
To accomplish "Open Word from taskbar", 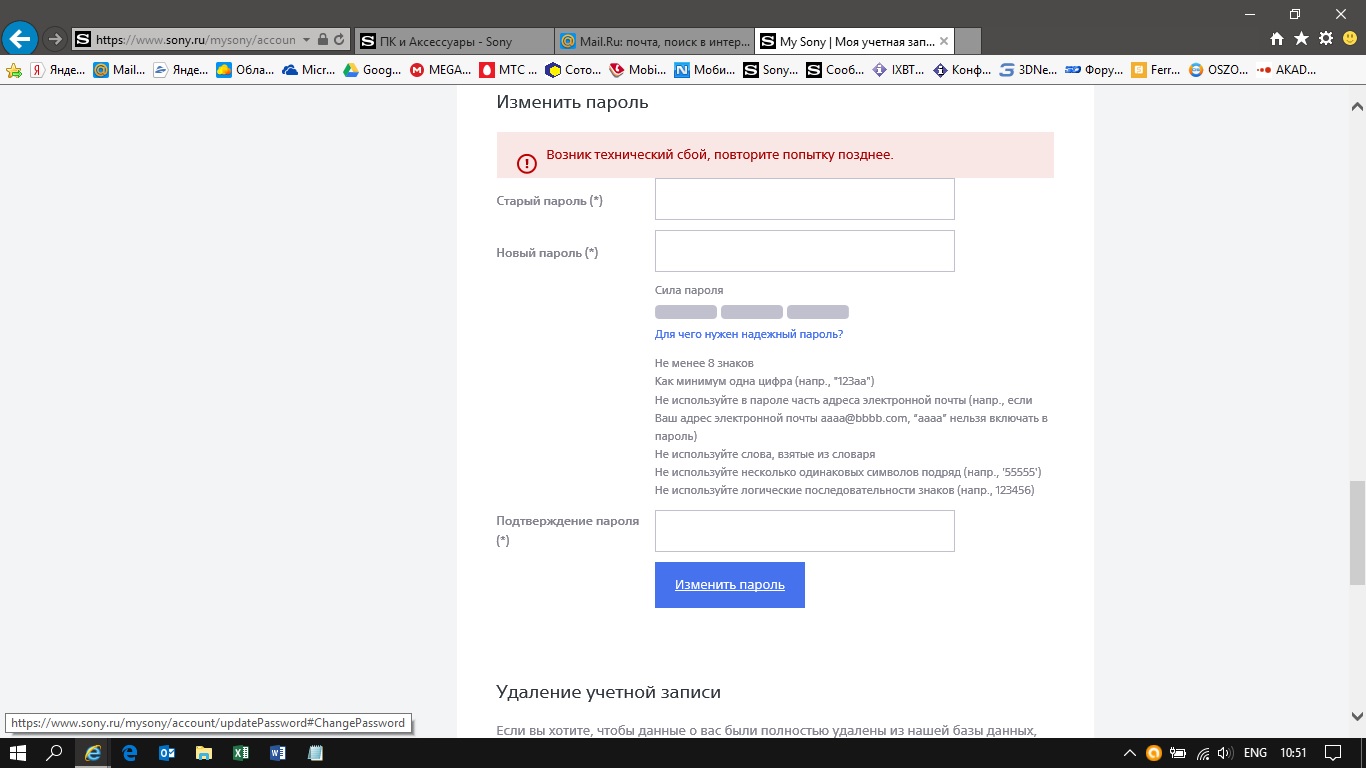I will pos(278,753).
